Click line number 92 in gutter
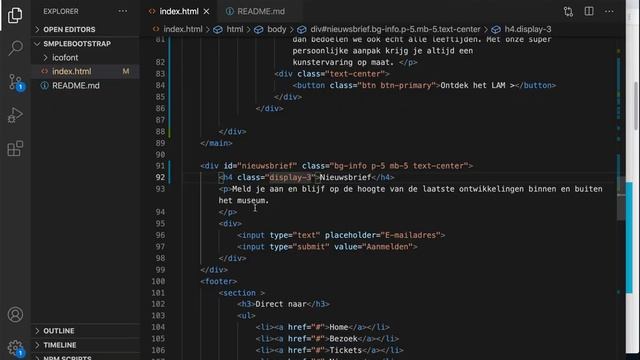The width and height of the screenshot is (640, 360). click(160, 177)
